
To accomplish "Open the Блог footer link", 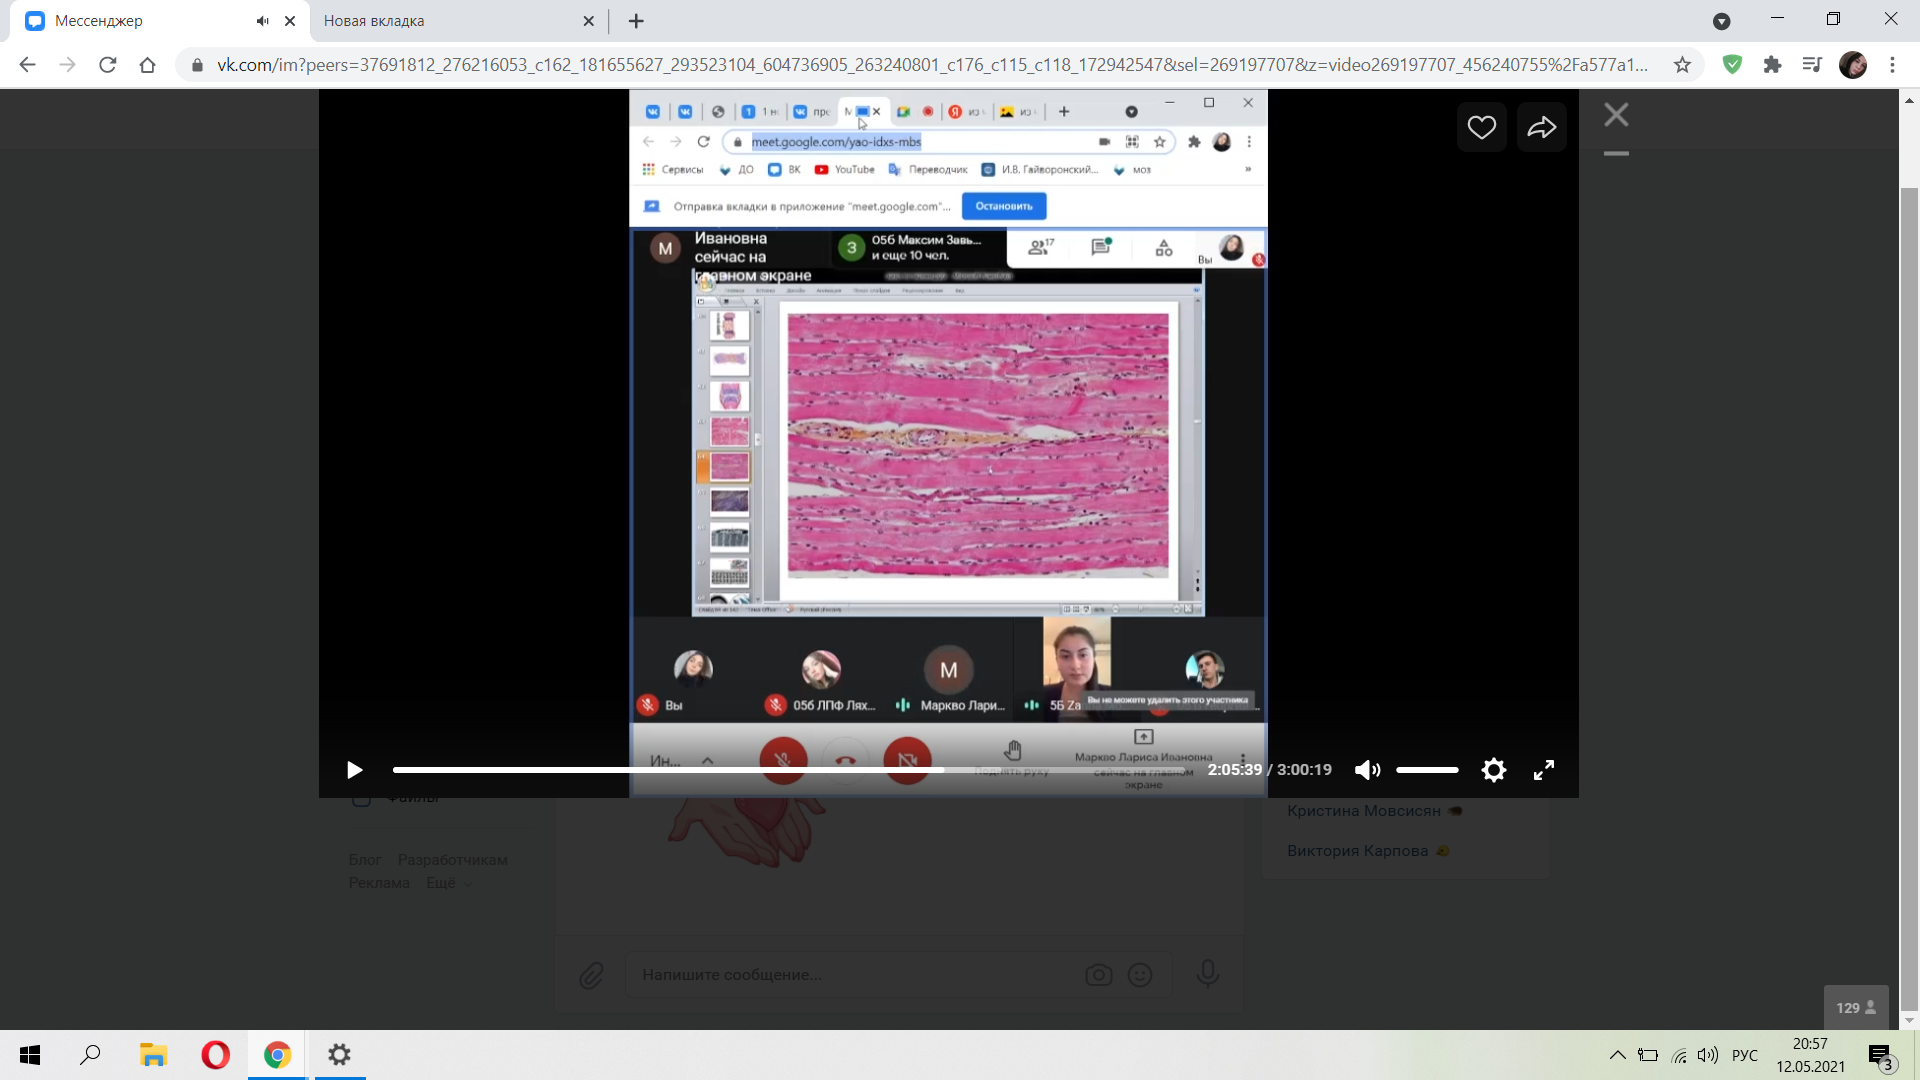I will coord(365,860).
